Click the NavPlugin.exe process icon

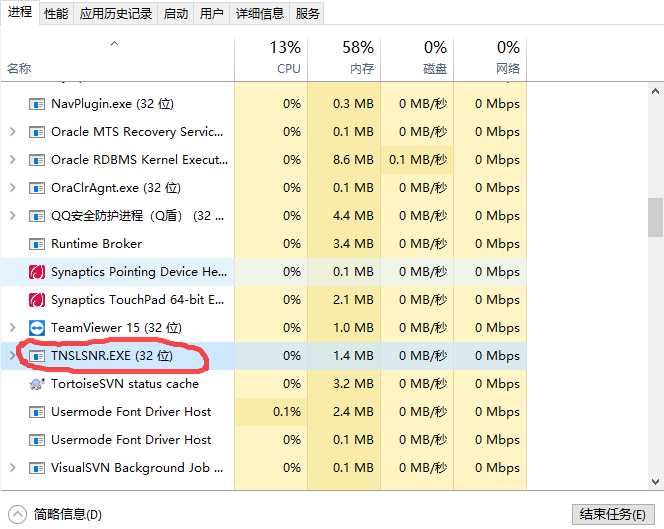tap(37, 104)
